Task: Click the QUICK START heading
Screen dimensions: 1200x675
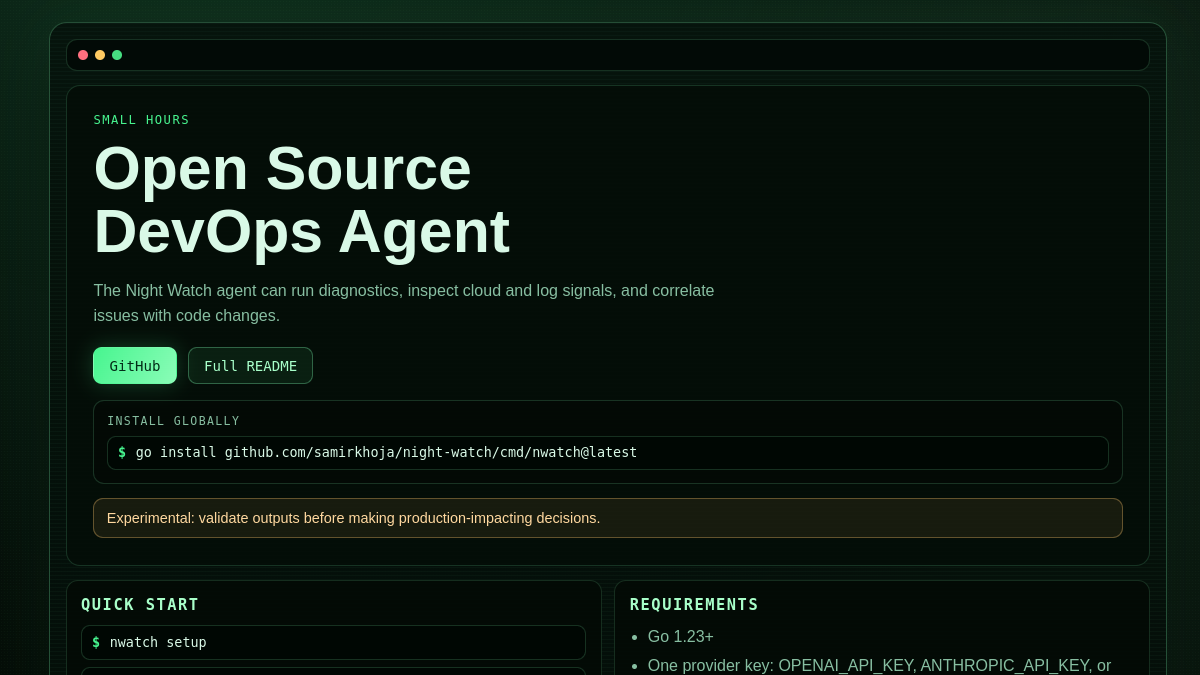Action: pyautogui.click(x=140, y=605)
